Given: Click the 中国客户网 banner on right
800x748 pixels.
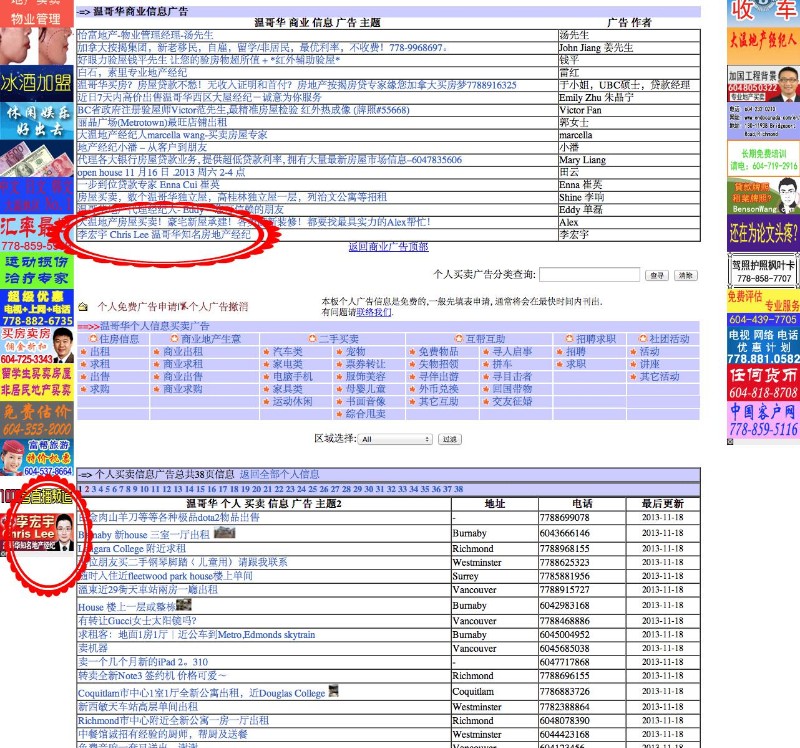Looking at the screenshot, I should pos(763,420).
